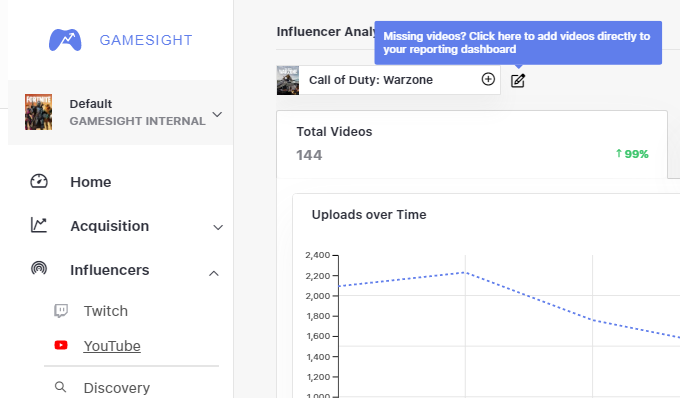The image size is (680, 398).
Task: Open the YouTube influencer link
Action: 112,346
